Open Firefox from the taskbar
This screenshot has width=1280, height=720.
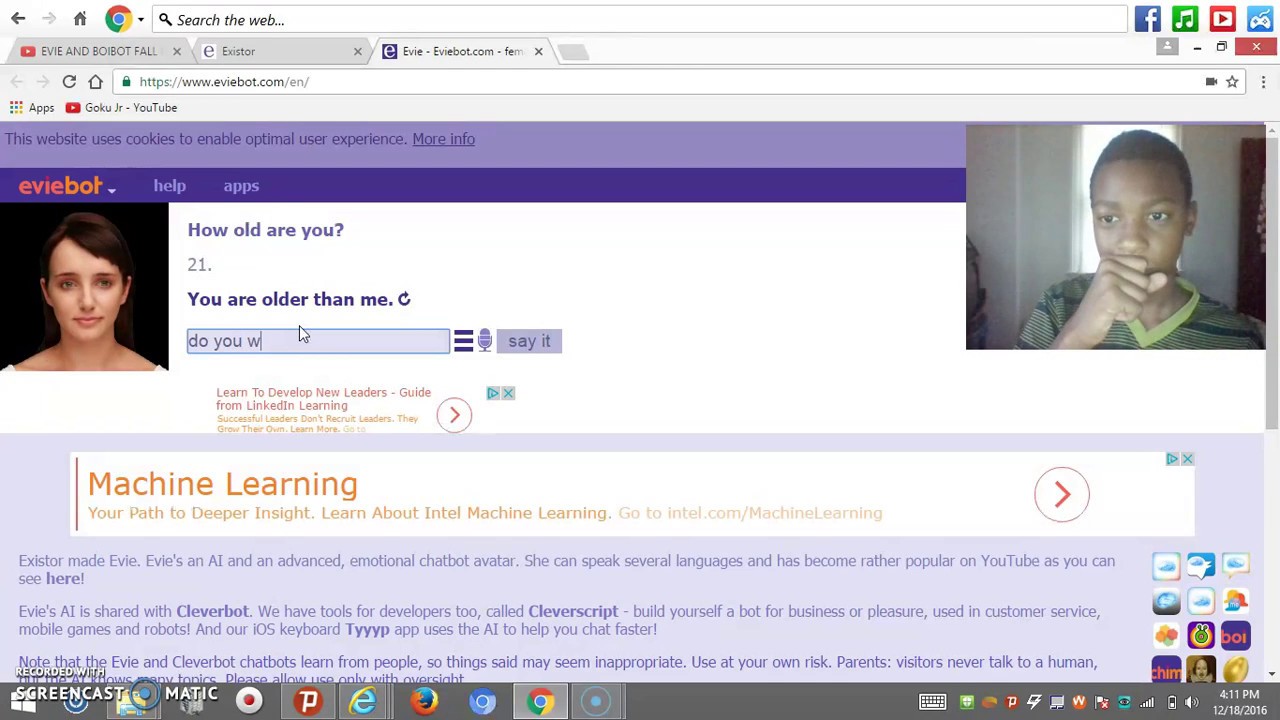click(424, 701)
